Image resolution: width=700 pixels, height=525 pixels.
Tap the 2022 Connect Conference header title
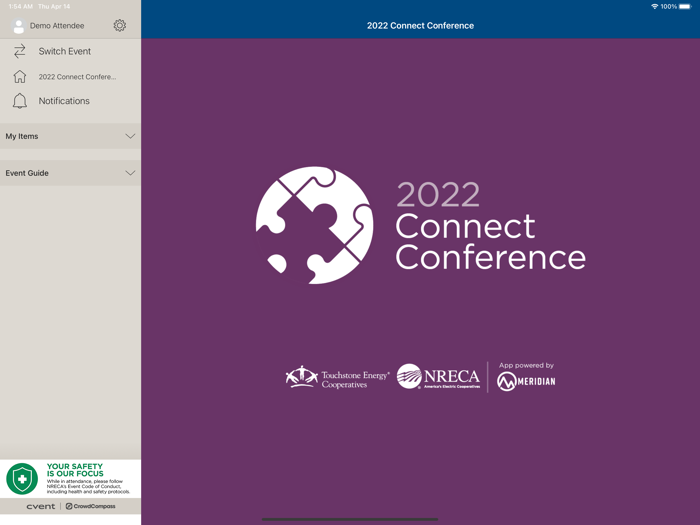tap(421, 26)
